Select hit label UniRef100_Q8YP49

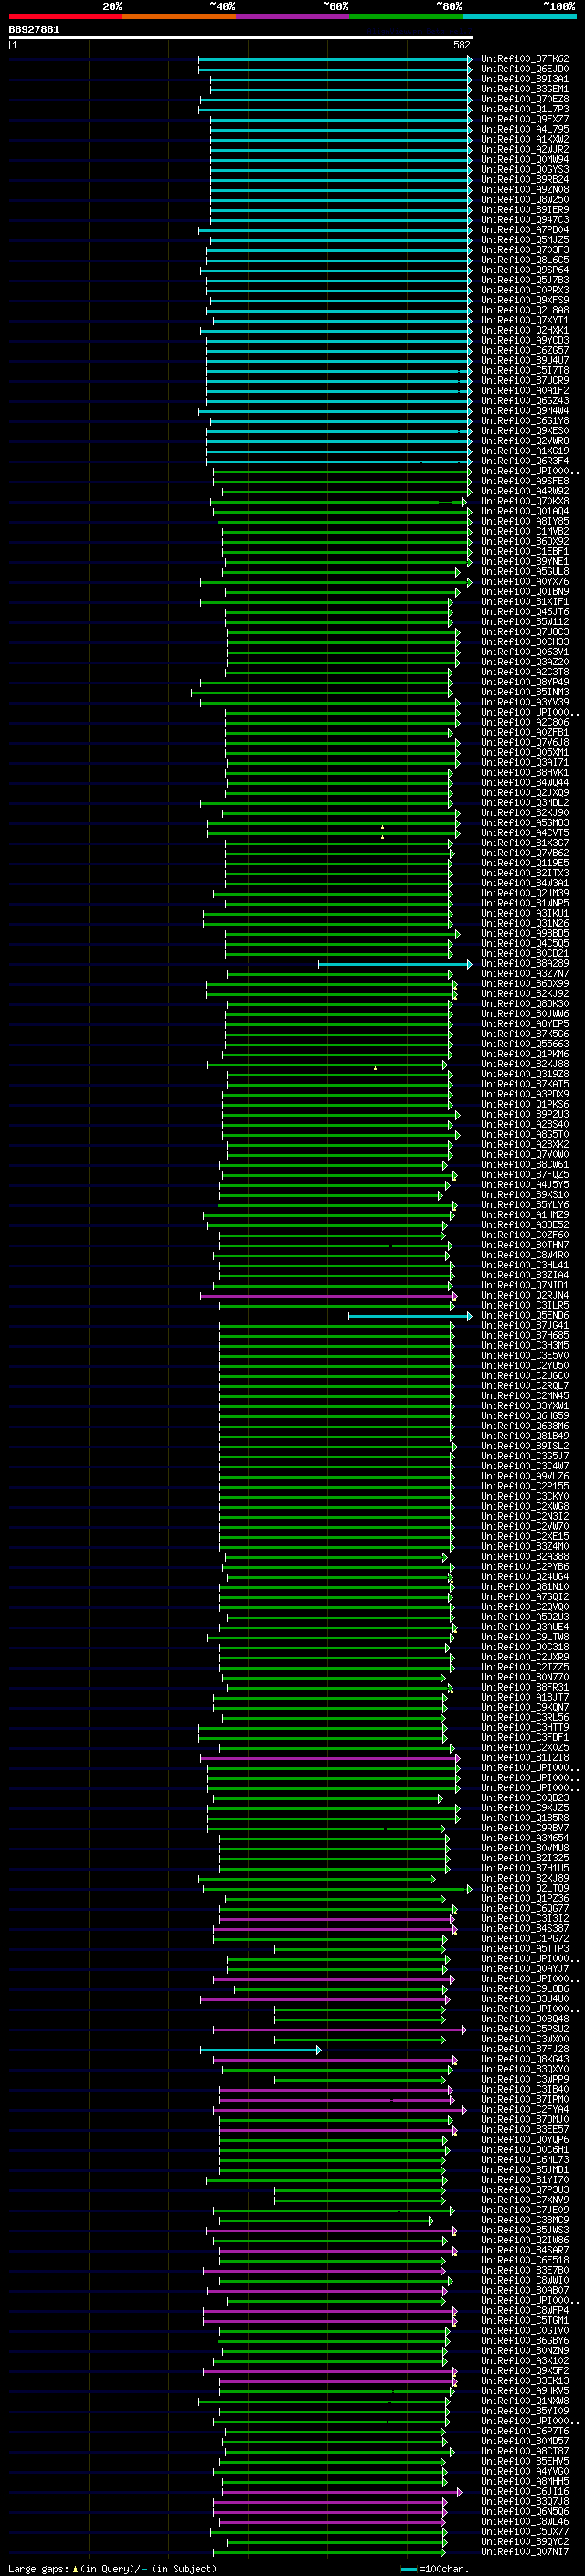(525, 682)
